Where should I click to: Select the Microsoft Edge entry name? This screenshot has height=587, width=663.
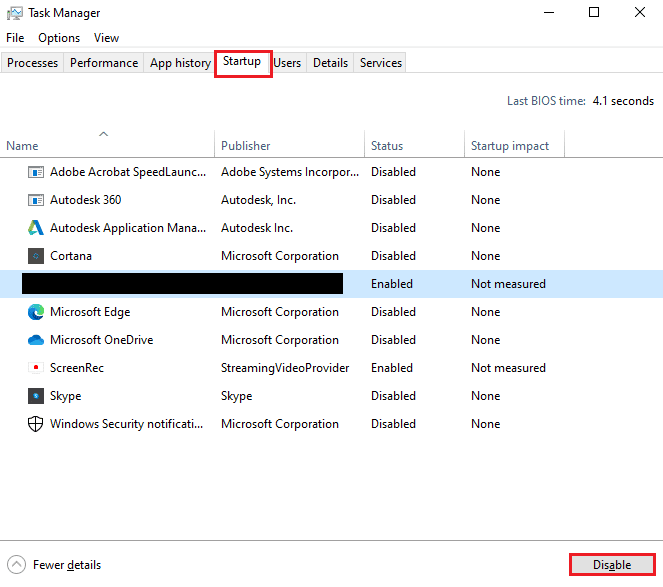90,312
